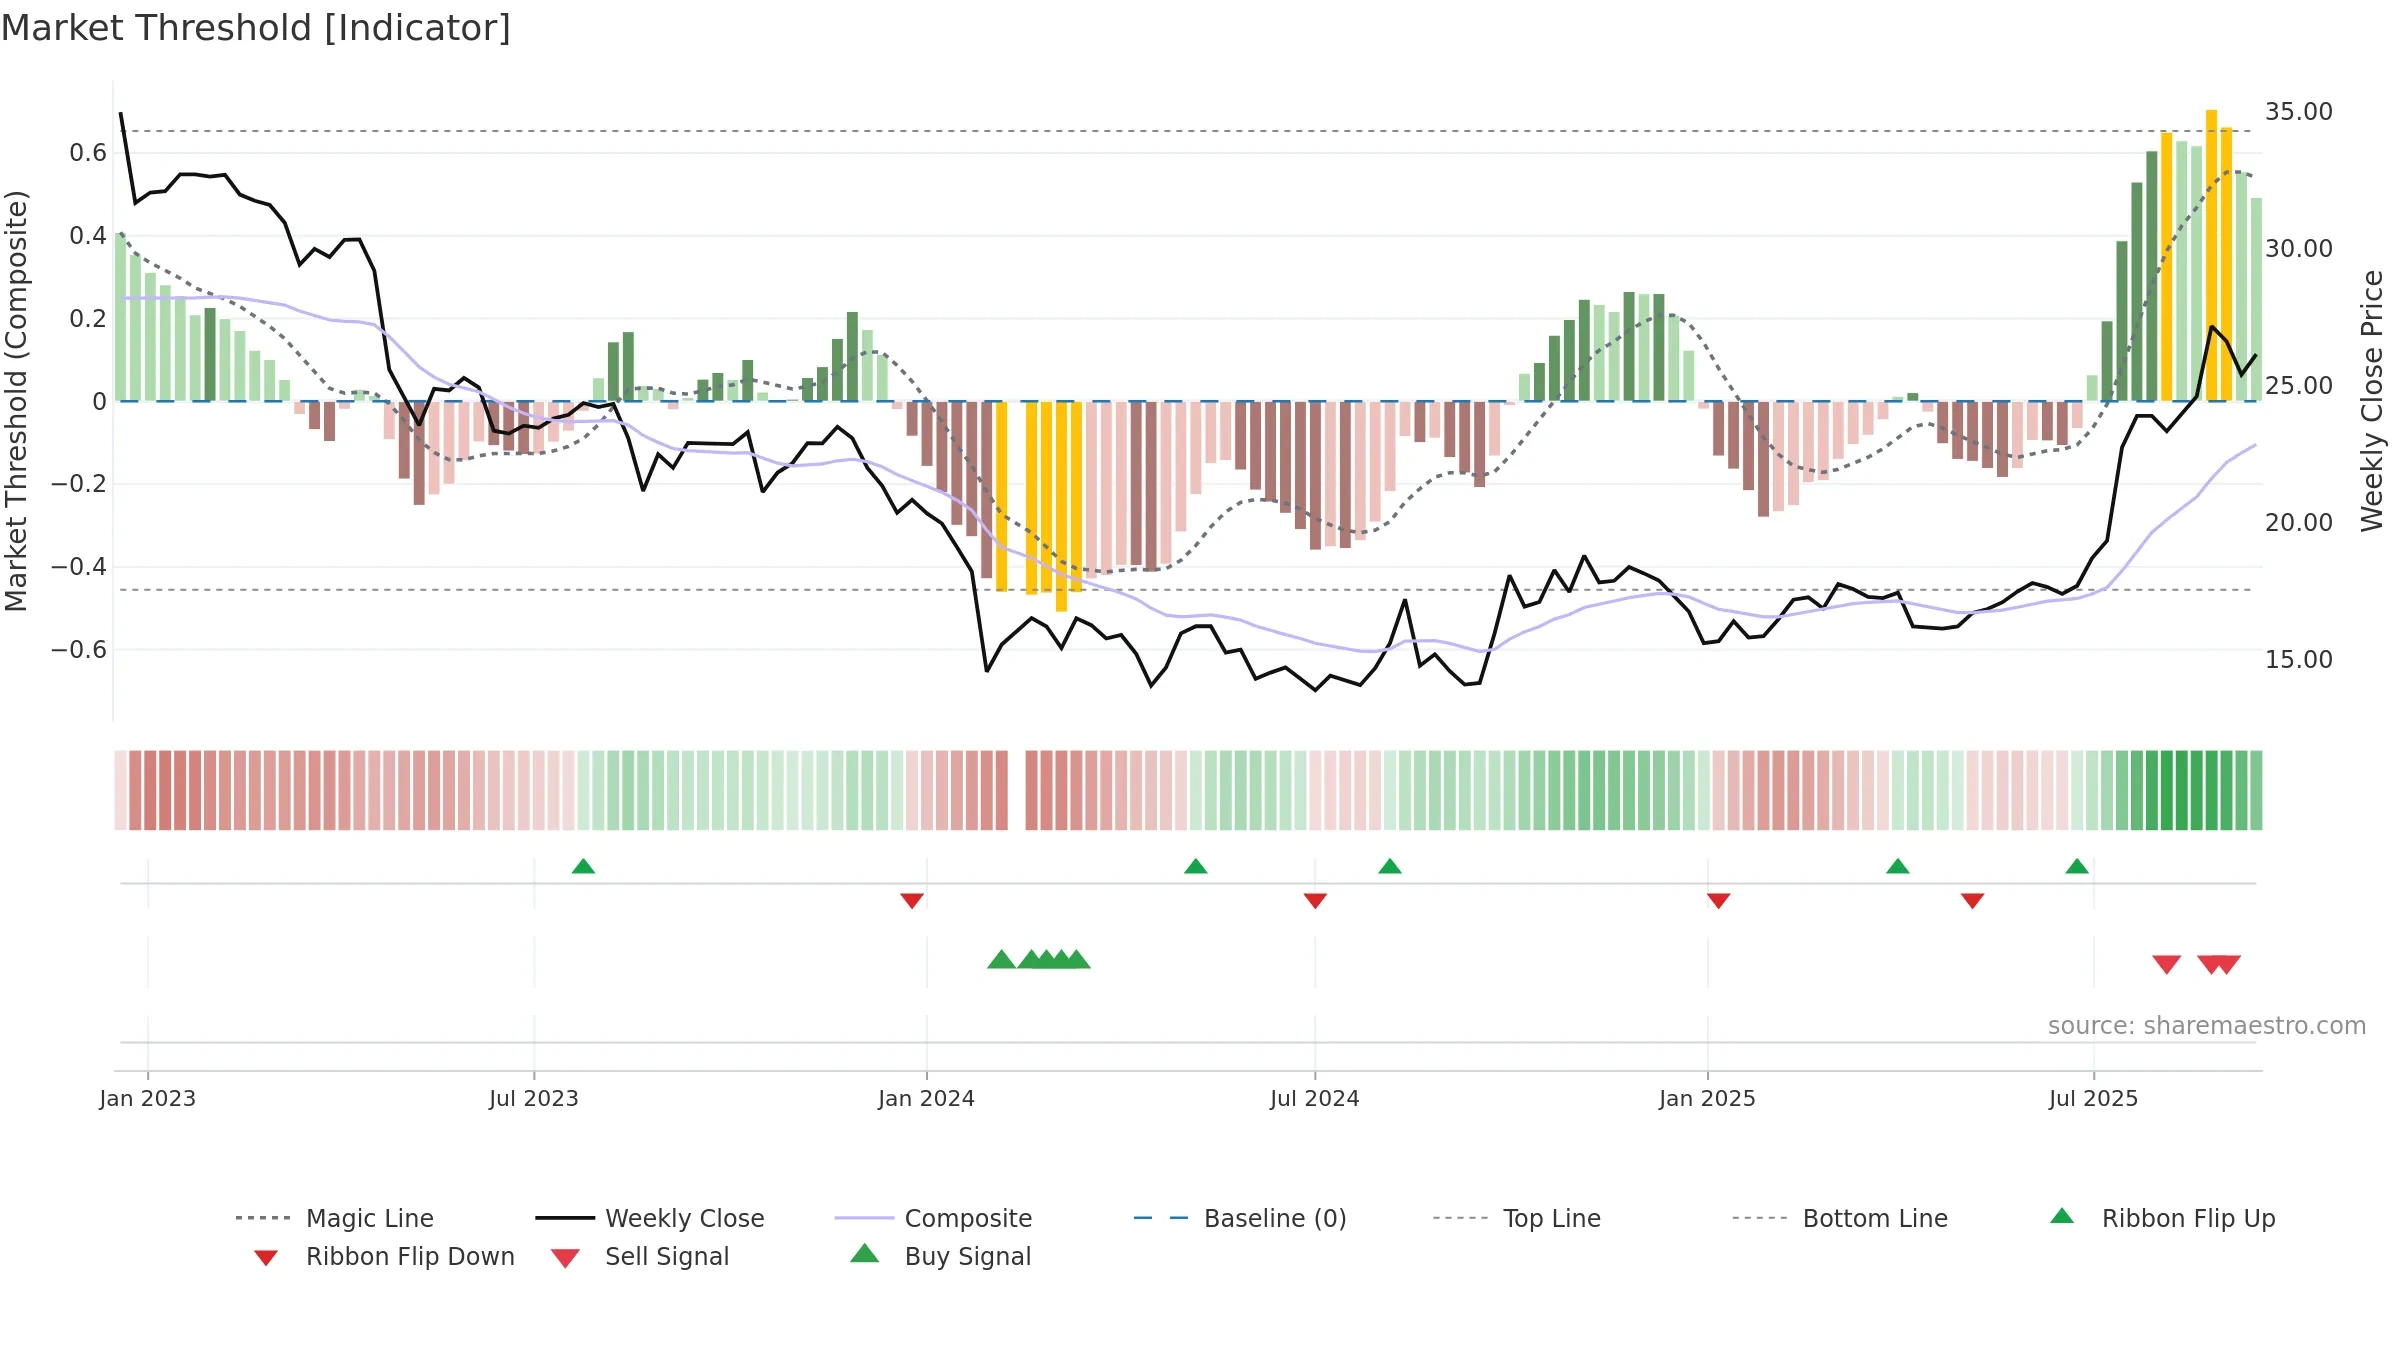Image resolution: width=2400 pixels, height=1350 pixels.
Task: Toggle the Weekly Close legend entry
Action: [649, 1218]
